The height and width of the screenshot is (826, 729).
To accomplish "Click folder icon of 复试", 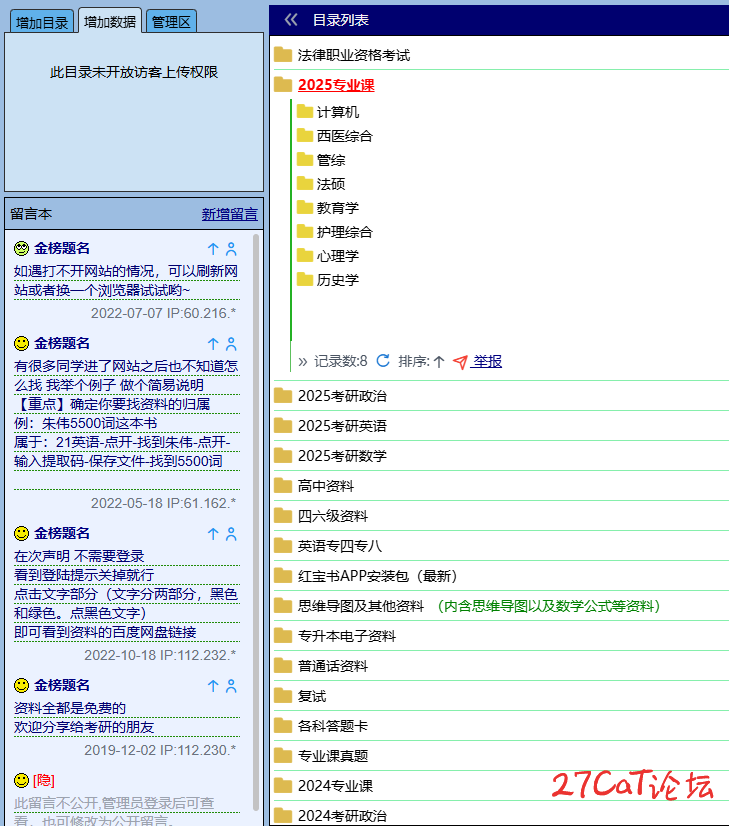I will [x=283, y=696].
